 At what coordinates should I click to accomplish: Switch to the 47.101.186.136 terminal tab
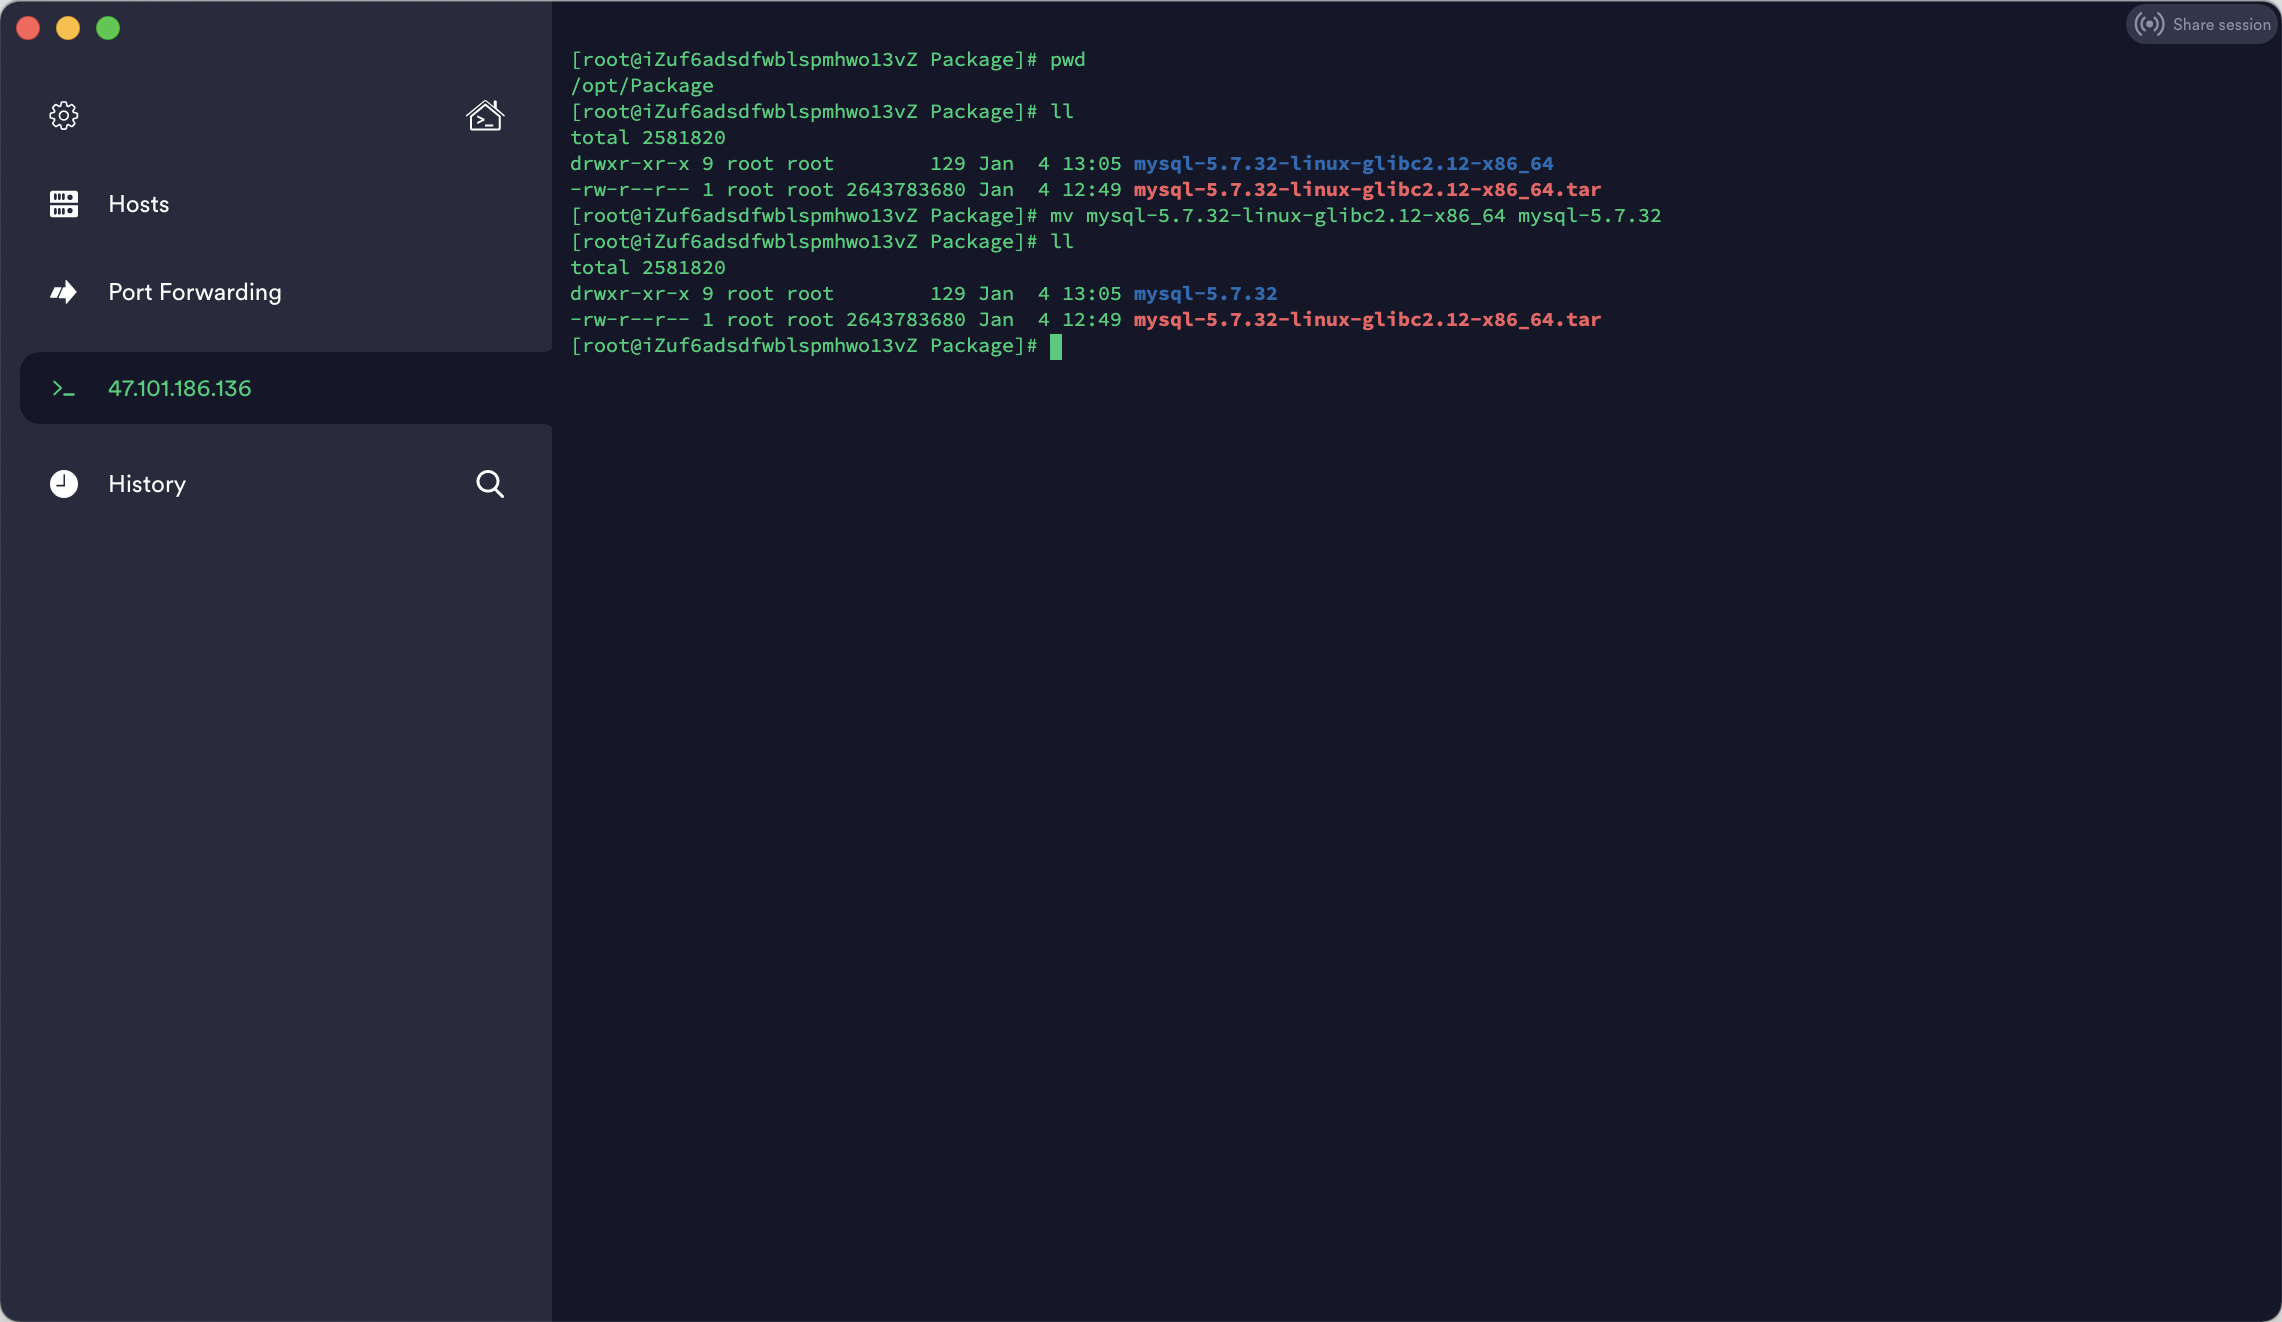[x=180, y=388]
